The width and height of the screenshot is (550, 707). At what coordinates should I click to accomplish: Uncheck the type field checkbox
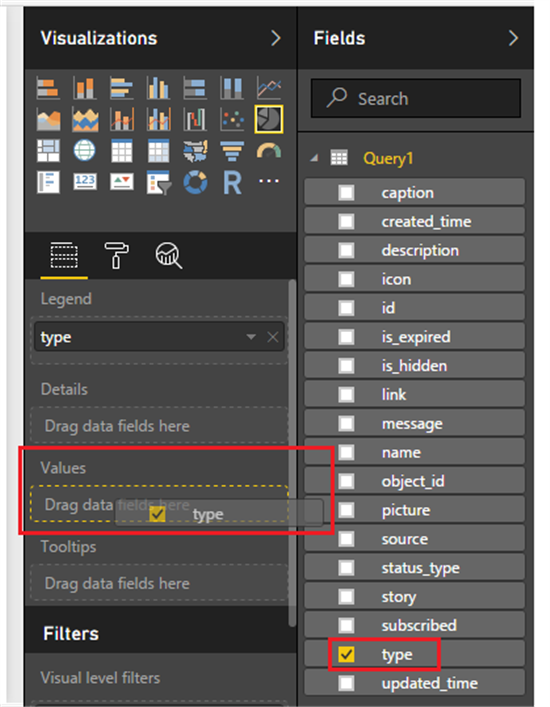[346, 654]
